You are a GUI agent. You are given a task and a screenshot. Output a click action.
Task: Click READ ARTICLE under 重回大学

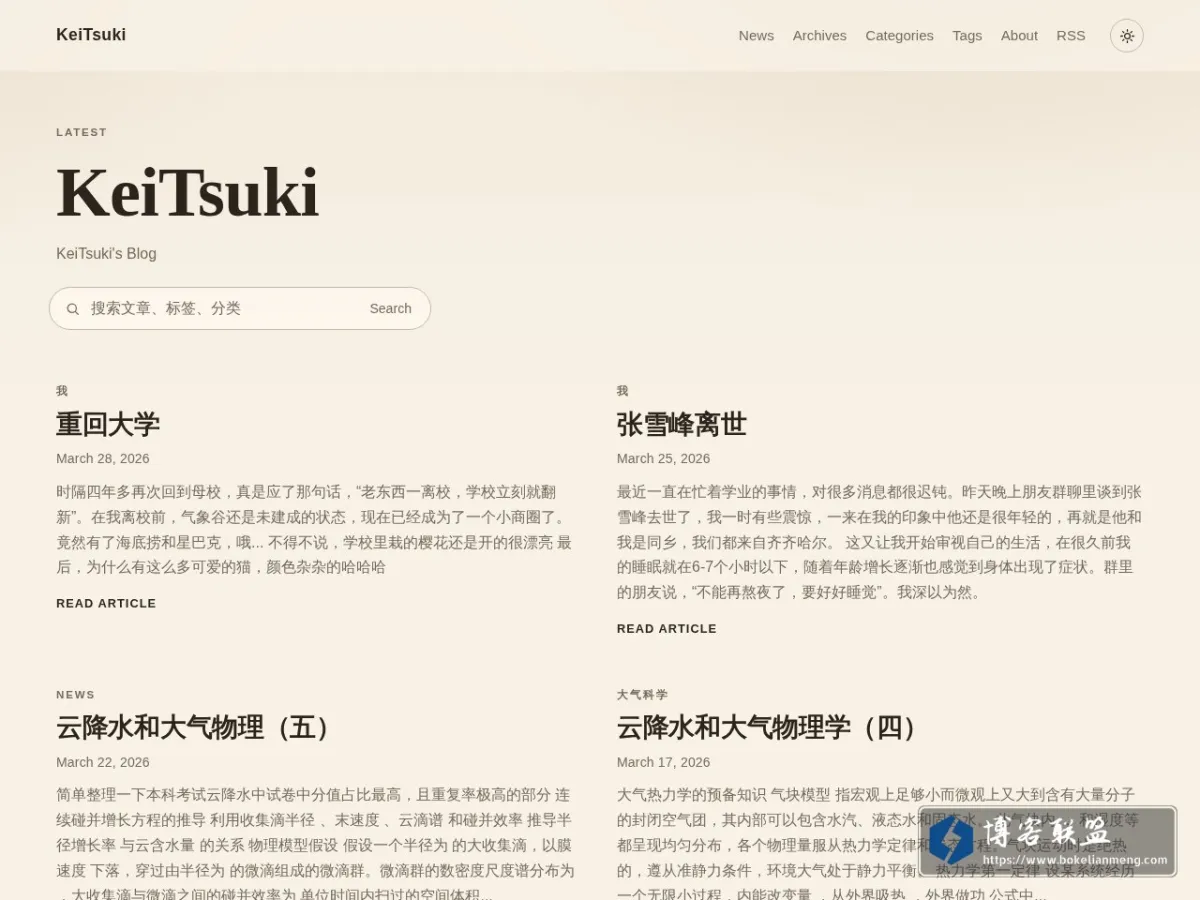tap(106, 604)
